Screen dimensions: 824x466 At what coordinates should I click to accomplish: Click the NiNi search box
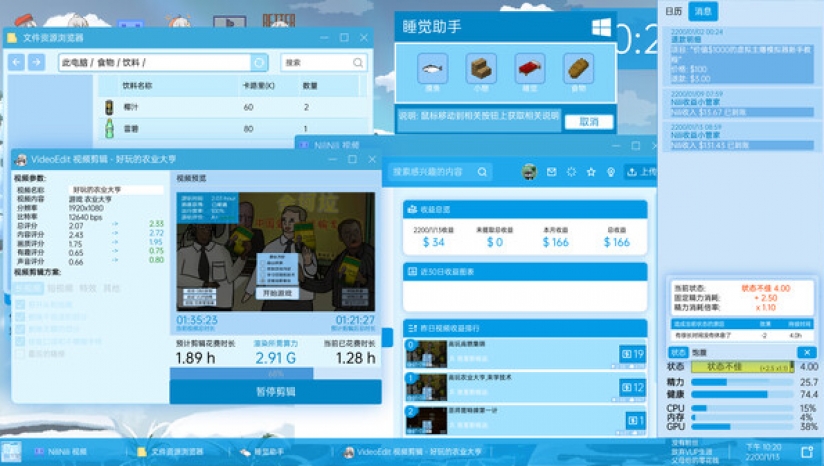(x=440, y=172)
